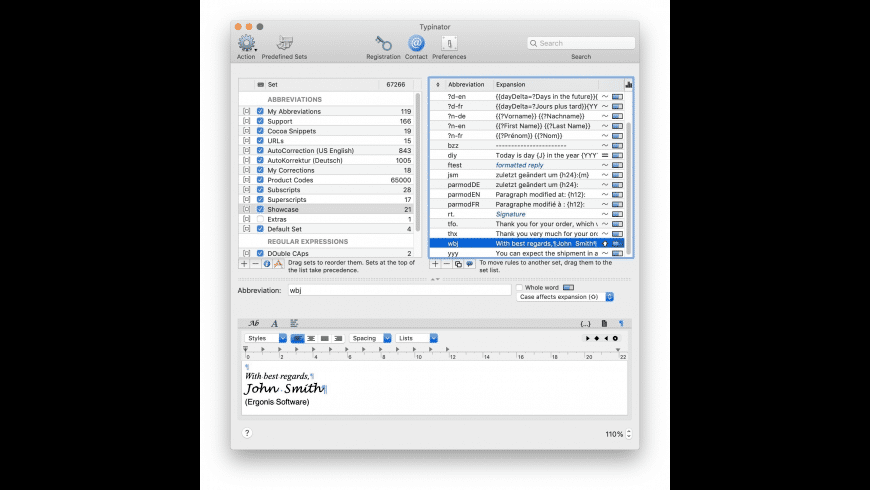Open the Lists dropdown
The height and width of the screenshot is (490, 870).
point(417,339)
